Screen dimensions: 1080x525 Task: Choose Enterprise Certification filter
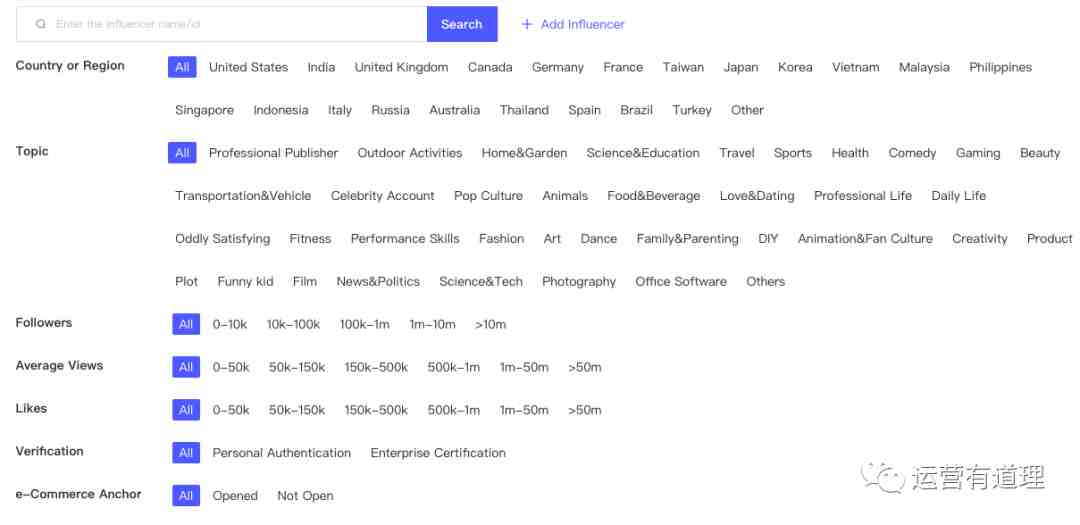[x=438, y=453]
